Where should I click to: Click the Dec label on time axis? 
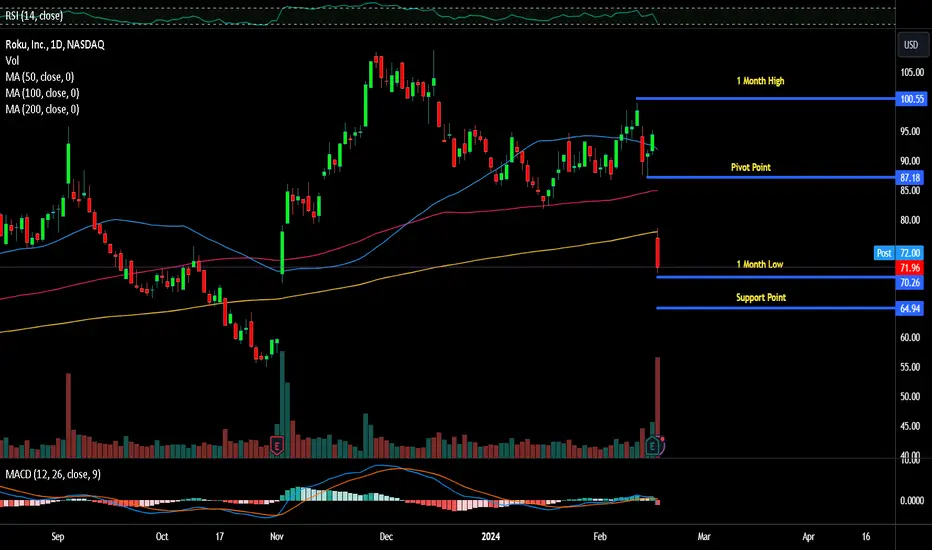click(x=386, y=536)
